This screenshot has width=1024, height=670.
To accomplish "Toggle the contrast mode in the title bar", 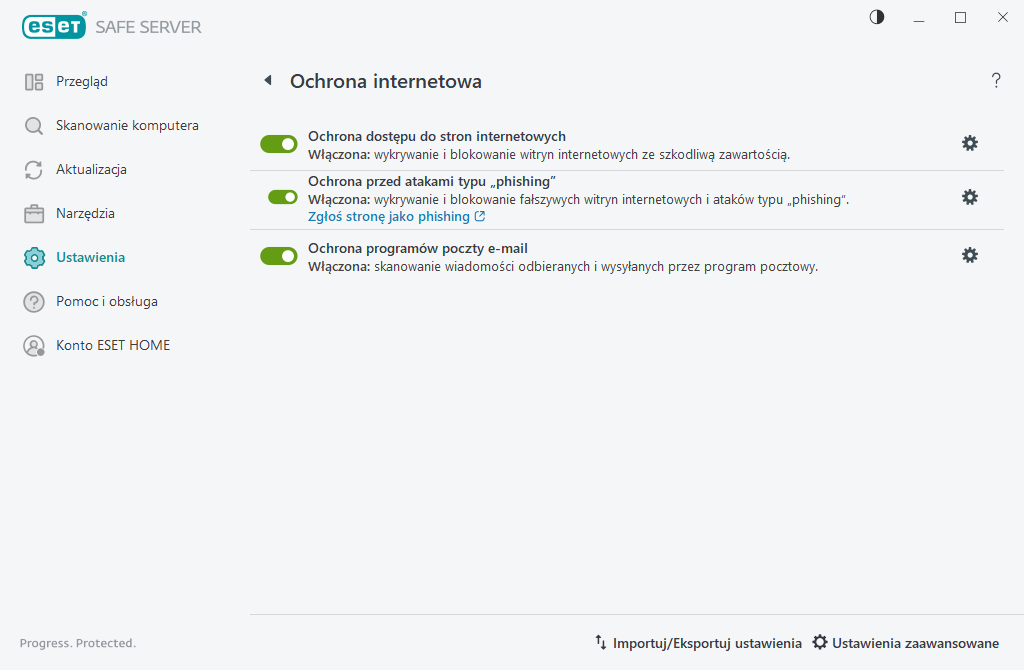I will click(x=876, y=17).
